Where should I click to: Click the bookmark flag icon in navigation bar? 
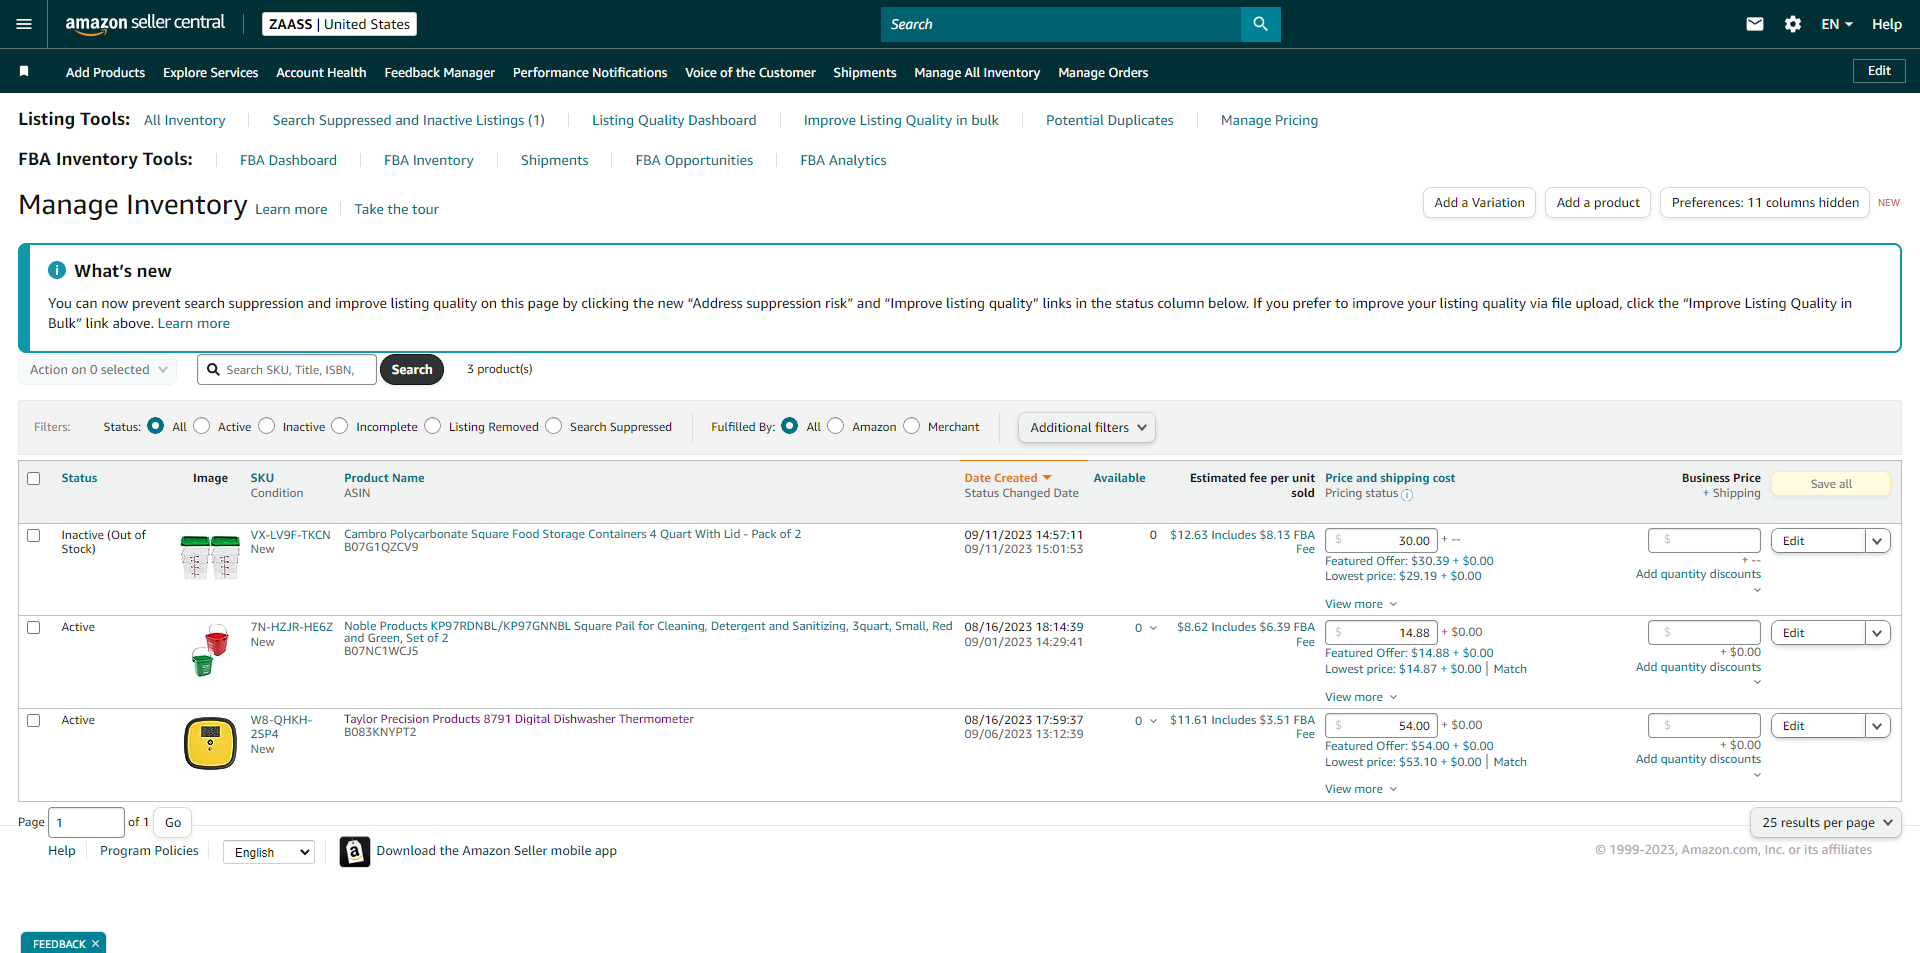pos(24,71)
